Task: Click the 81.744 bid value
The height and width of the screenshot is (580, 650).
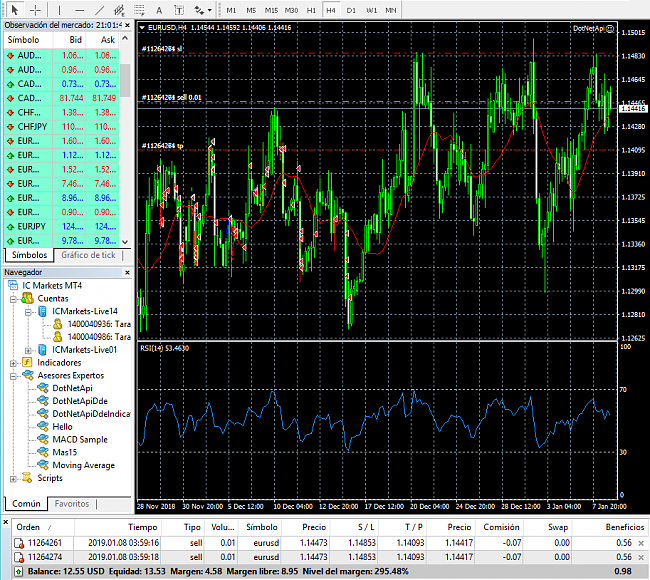Action: coord(71,98)
